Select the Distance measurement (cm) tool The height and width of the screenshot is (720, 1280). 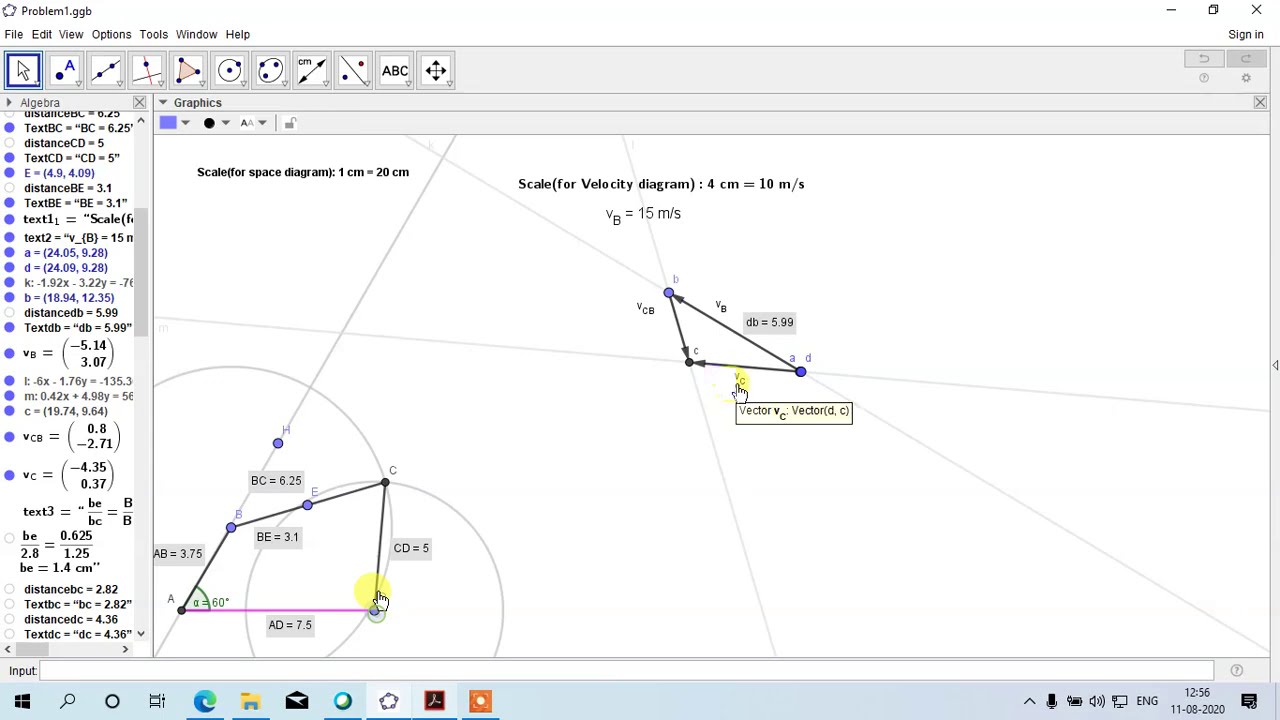(311, 70)
